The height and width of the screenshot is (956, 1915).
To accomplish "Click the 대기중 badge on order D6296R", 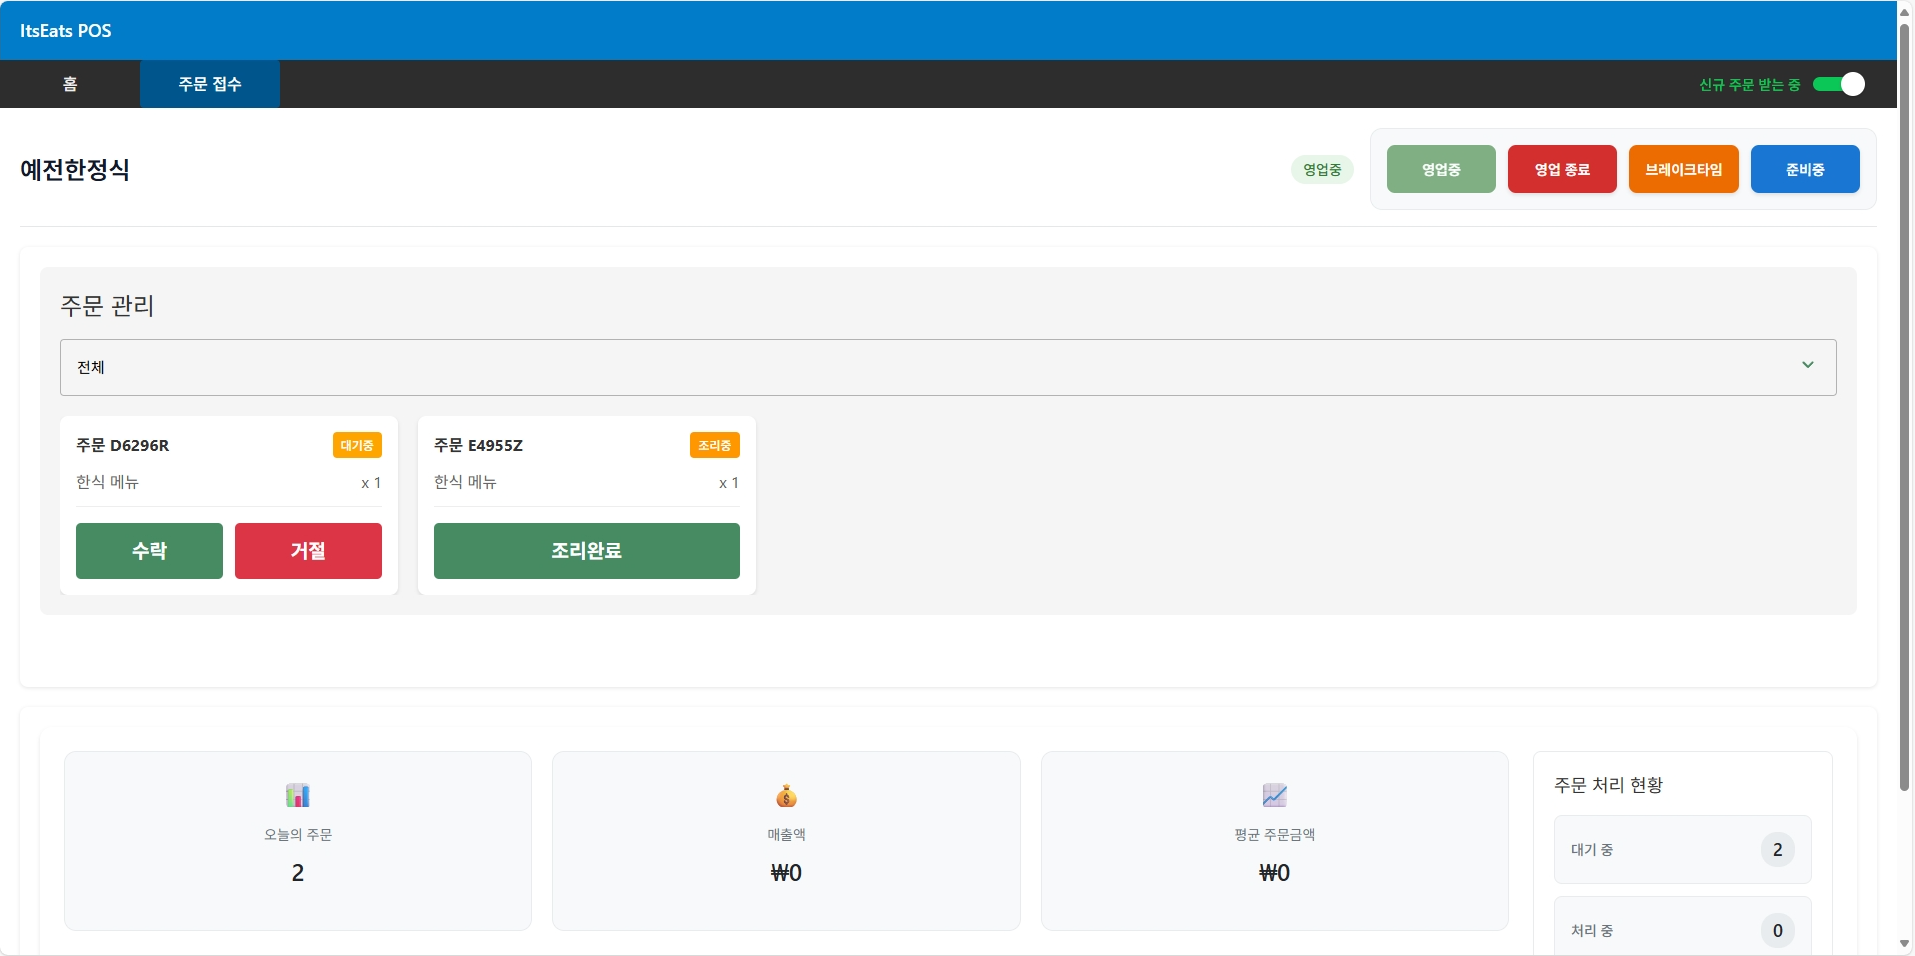I will coord(357,445).
